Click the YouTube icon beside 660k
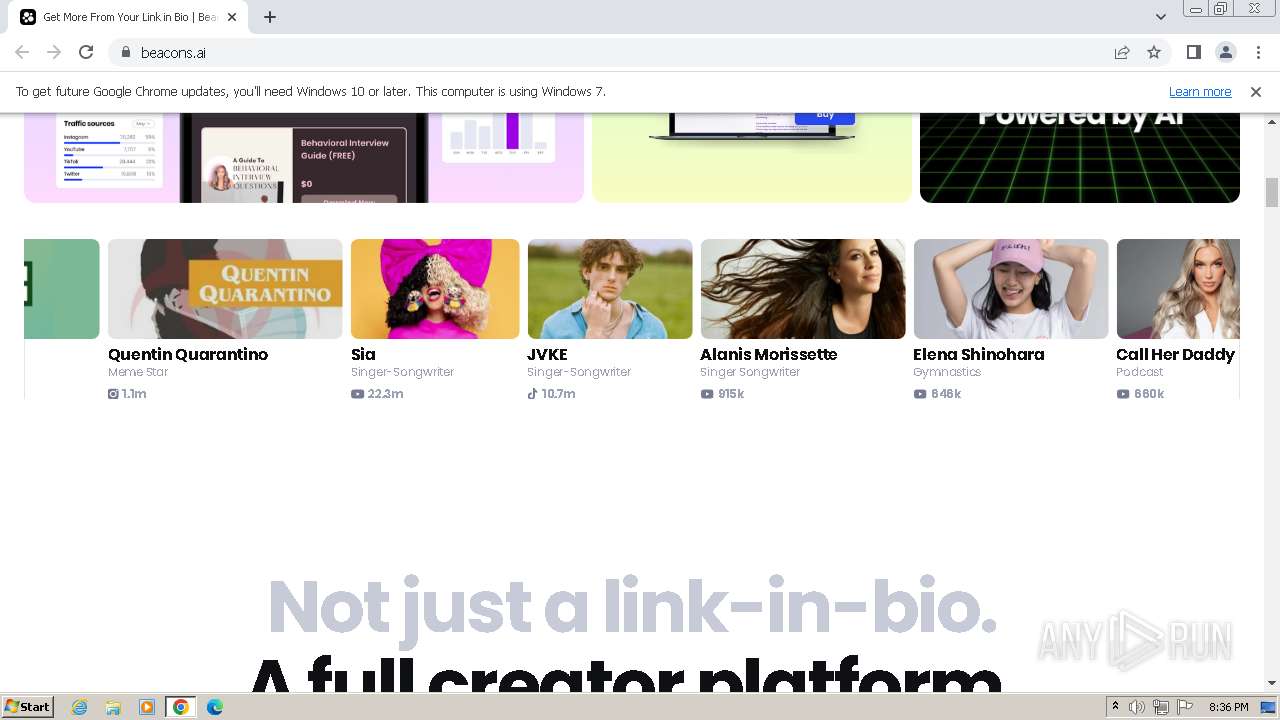The height and width of the screenshot is (720, 1280). coord(1123,394)
